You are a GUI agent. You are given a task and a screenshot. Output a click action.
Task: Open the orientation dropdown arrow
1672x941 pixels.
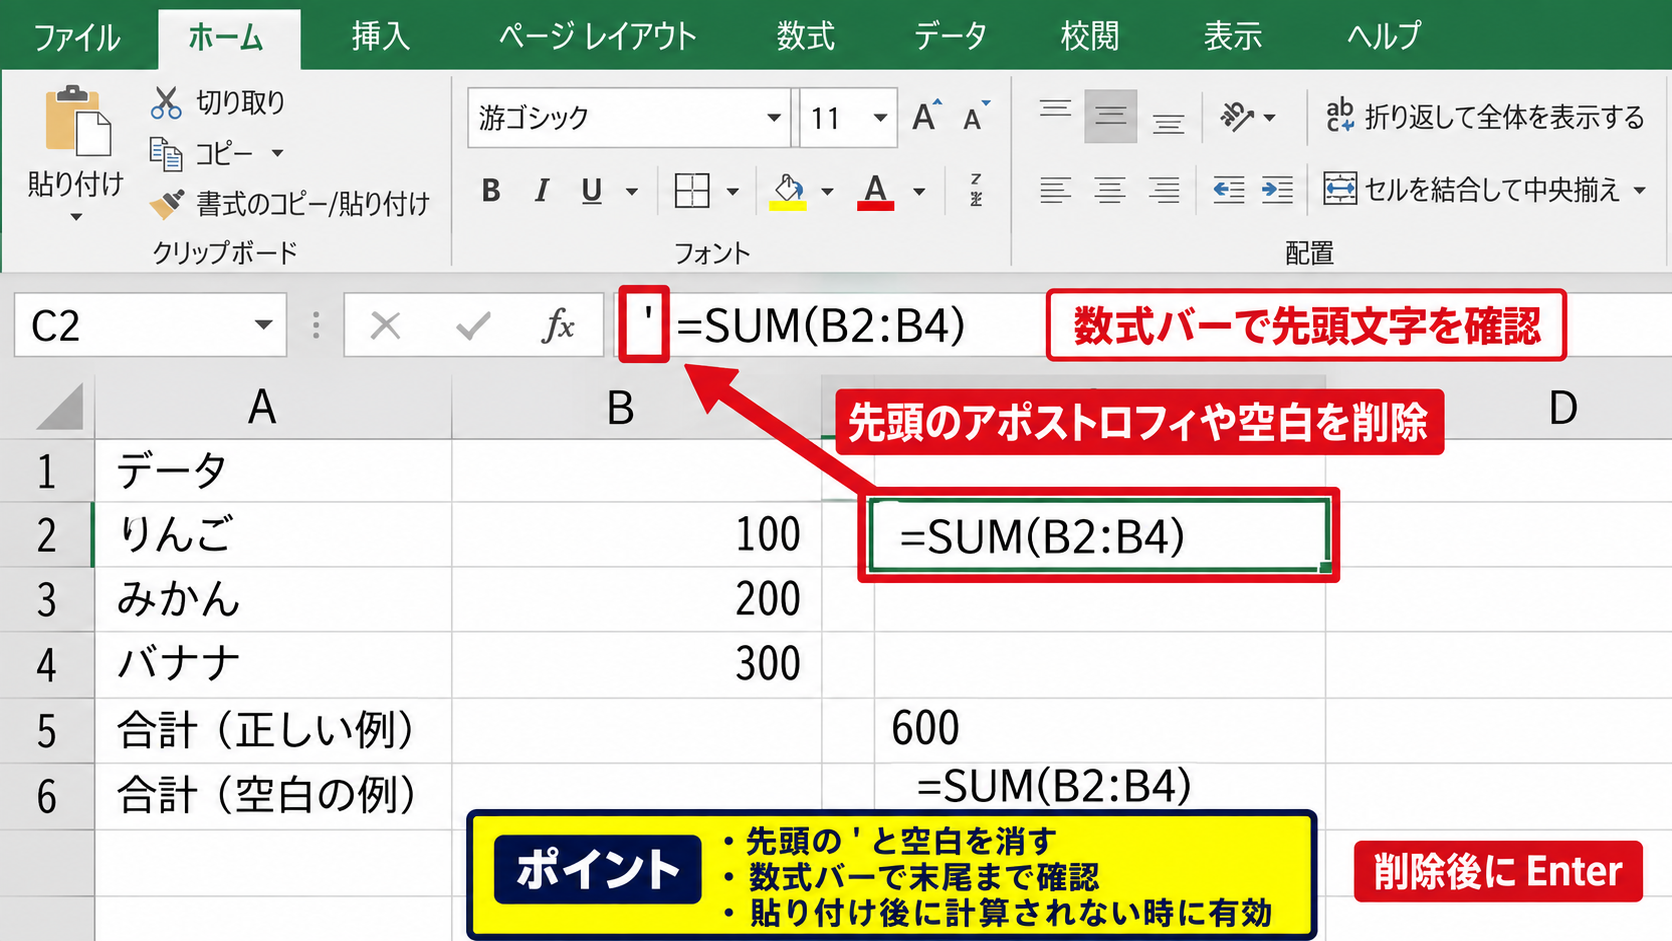click(x=1270, y=118)
